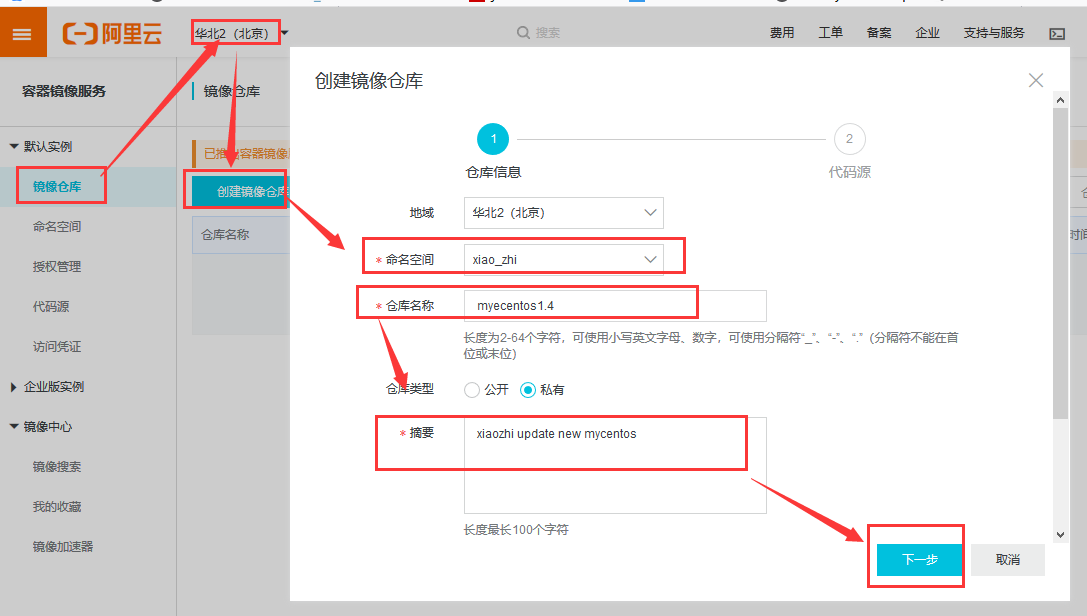Close the create repository dialog

tap(1036, 80)
